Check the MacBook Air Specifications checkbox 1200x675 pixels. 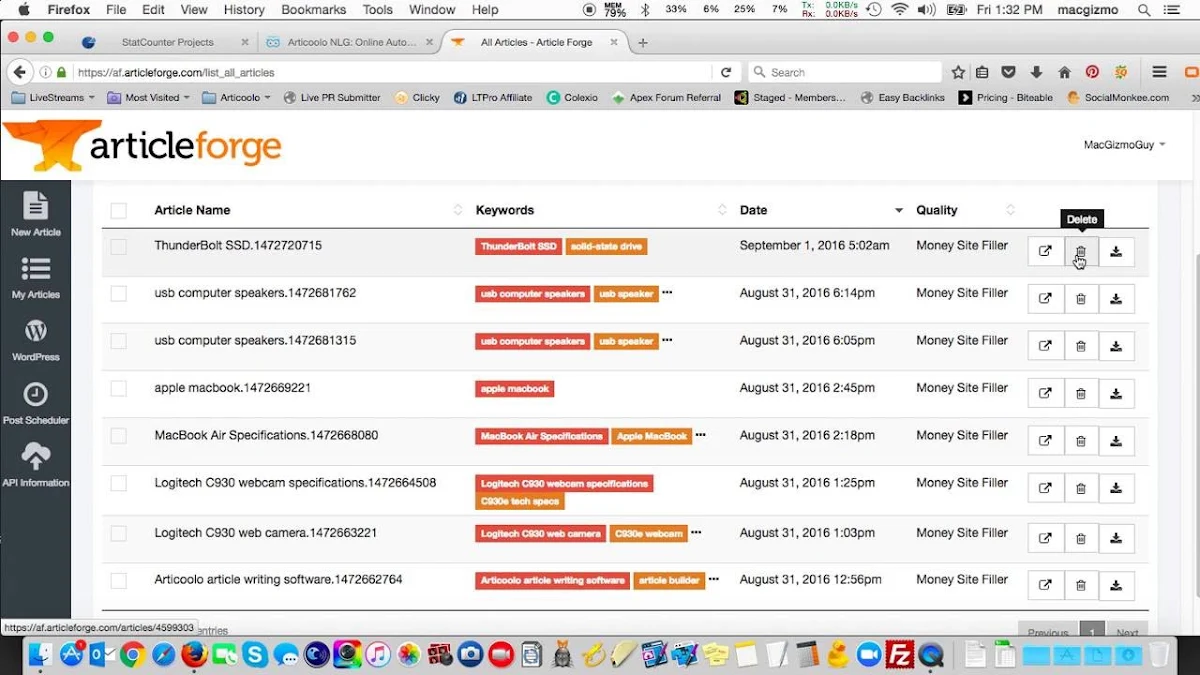[118, 436]
